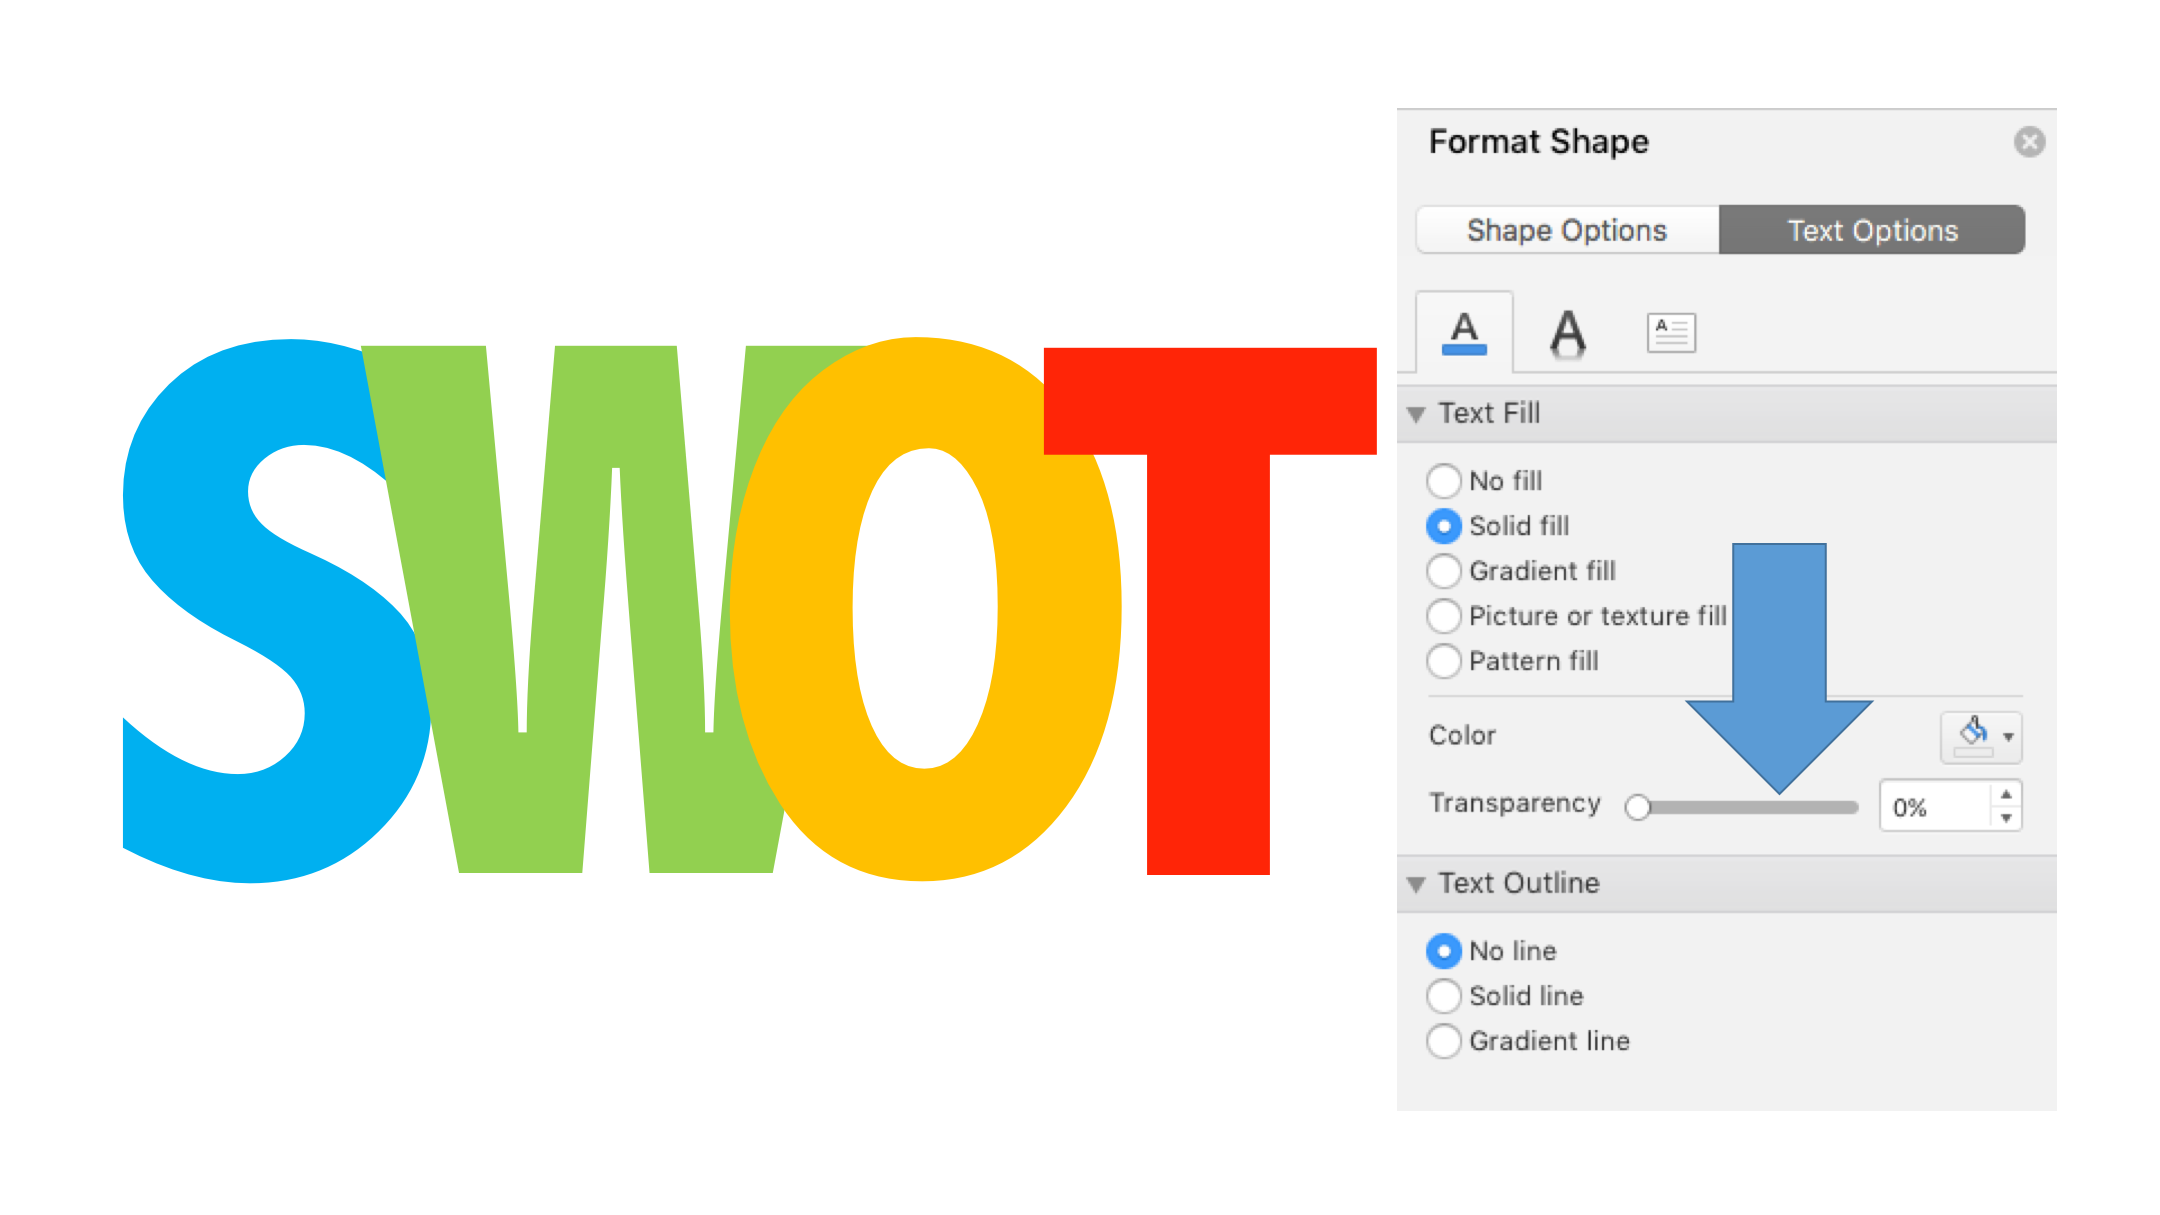The height and width of the screenshot is (1215, 2160).
Task: Click the Transparency slider handle
Action: pos(1637,807)
